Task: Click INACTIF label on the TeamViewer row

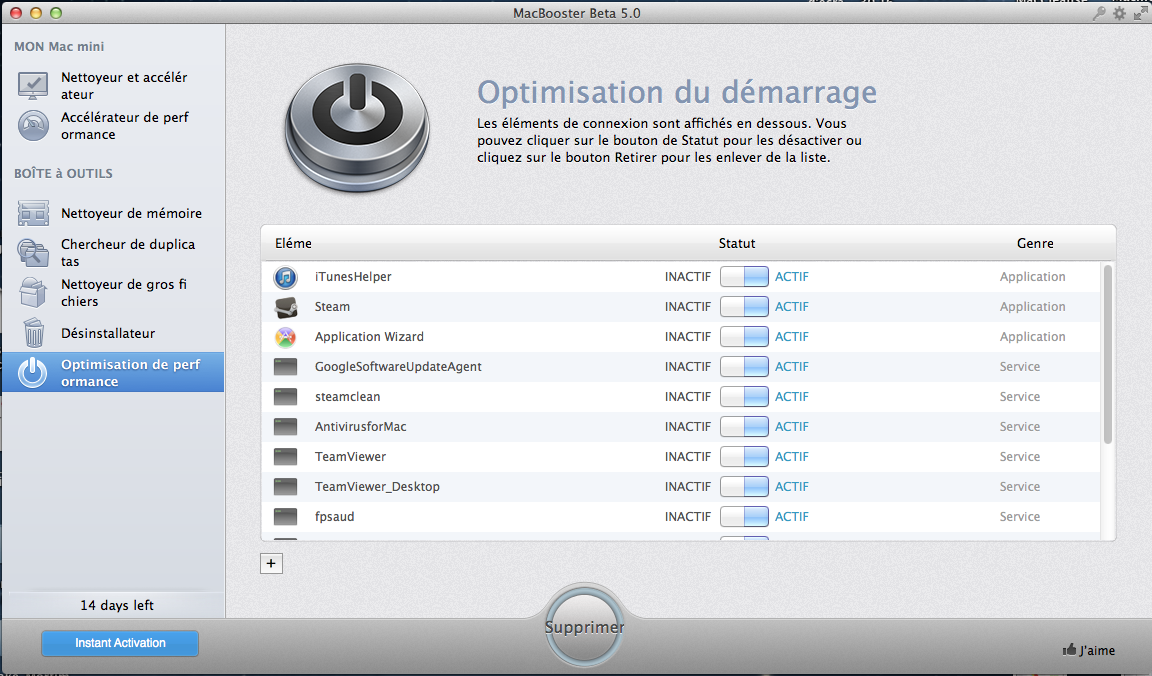Action: point(688,457)
